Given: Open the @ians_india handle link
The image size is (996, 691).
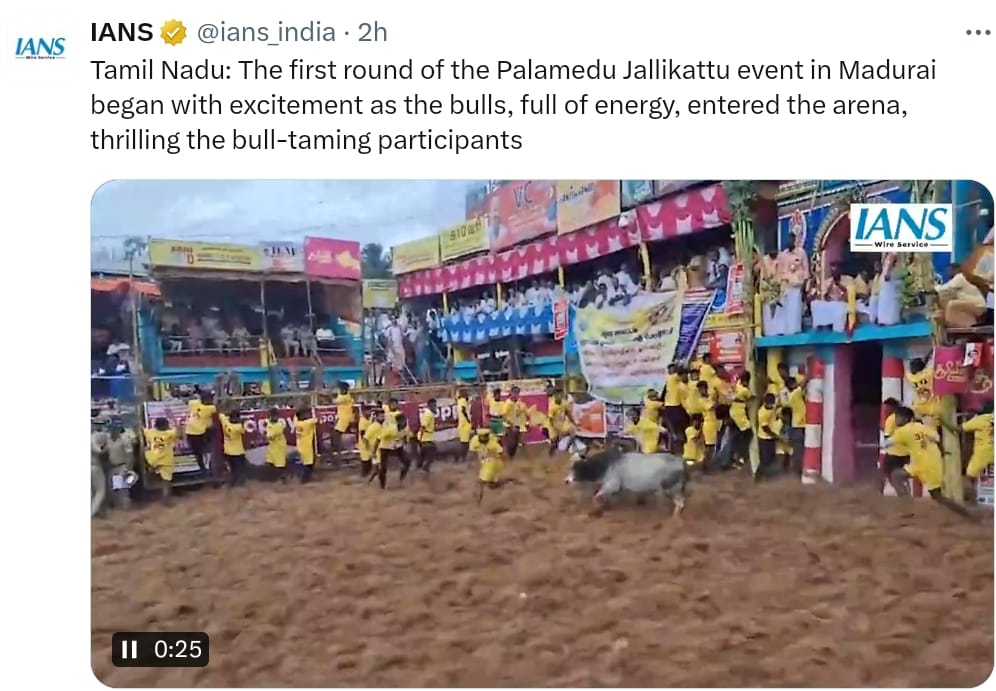Looking at the screenshot, I should (x=266, y=32).
